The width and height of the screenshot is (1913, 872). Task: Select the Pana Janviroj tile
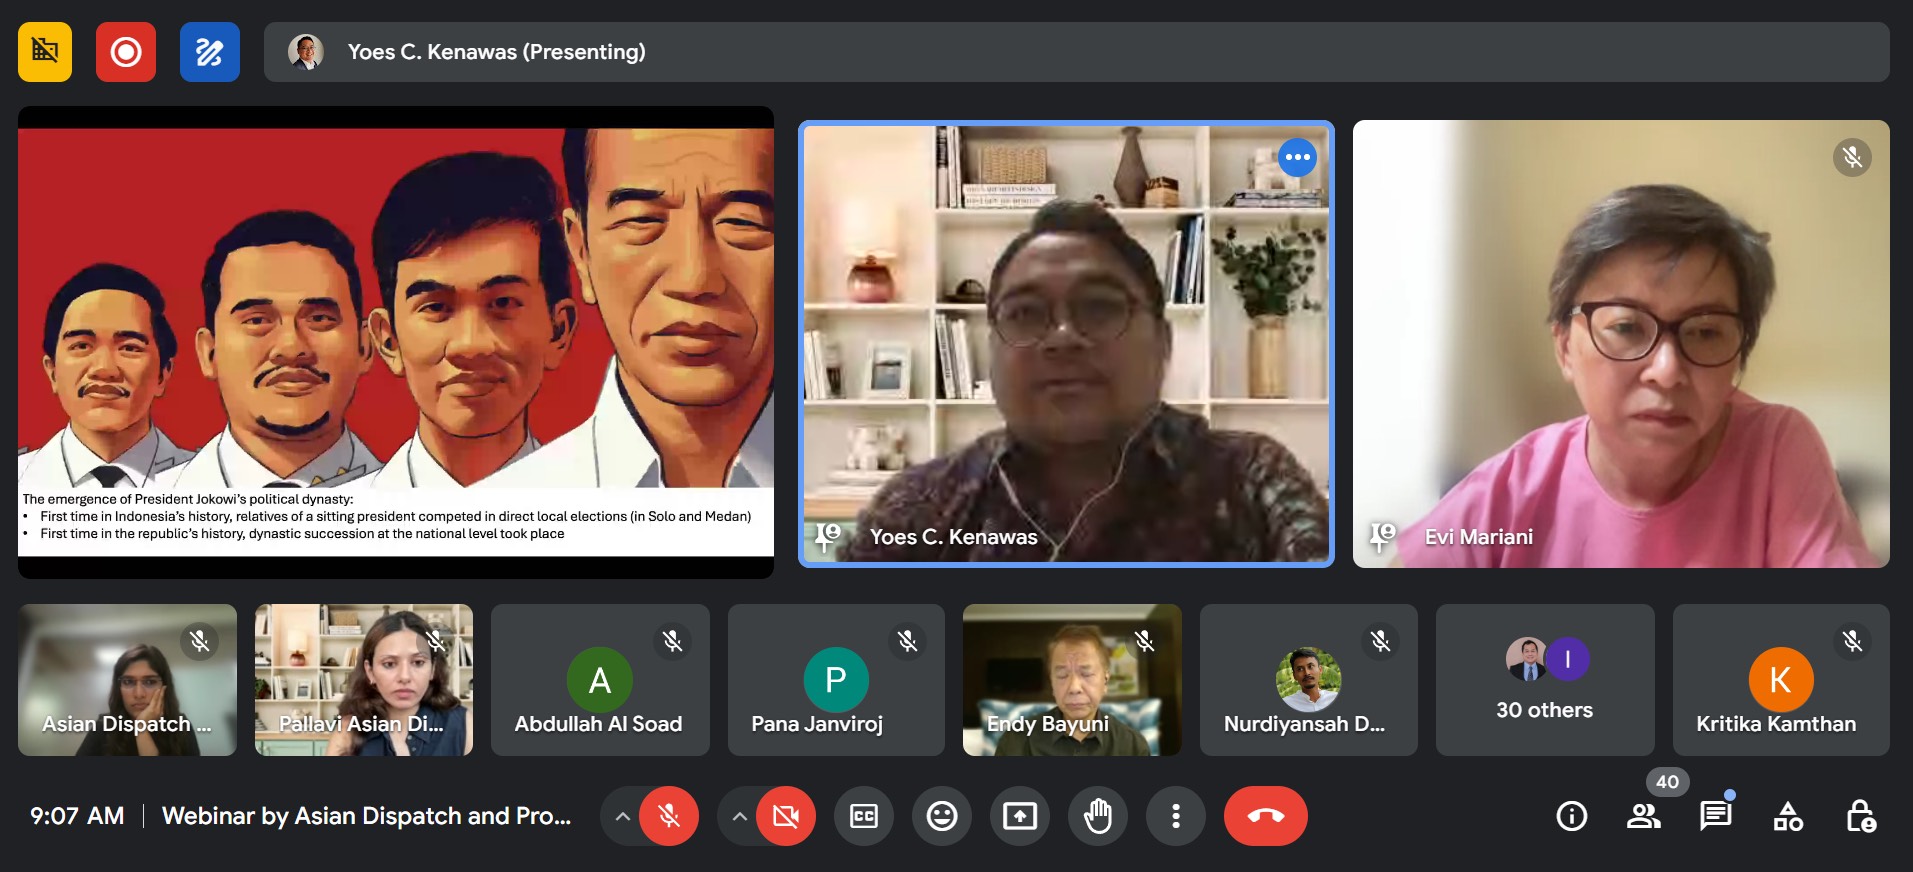836,679
